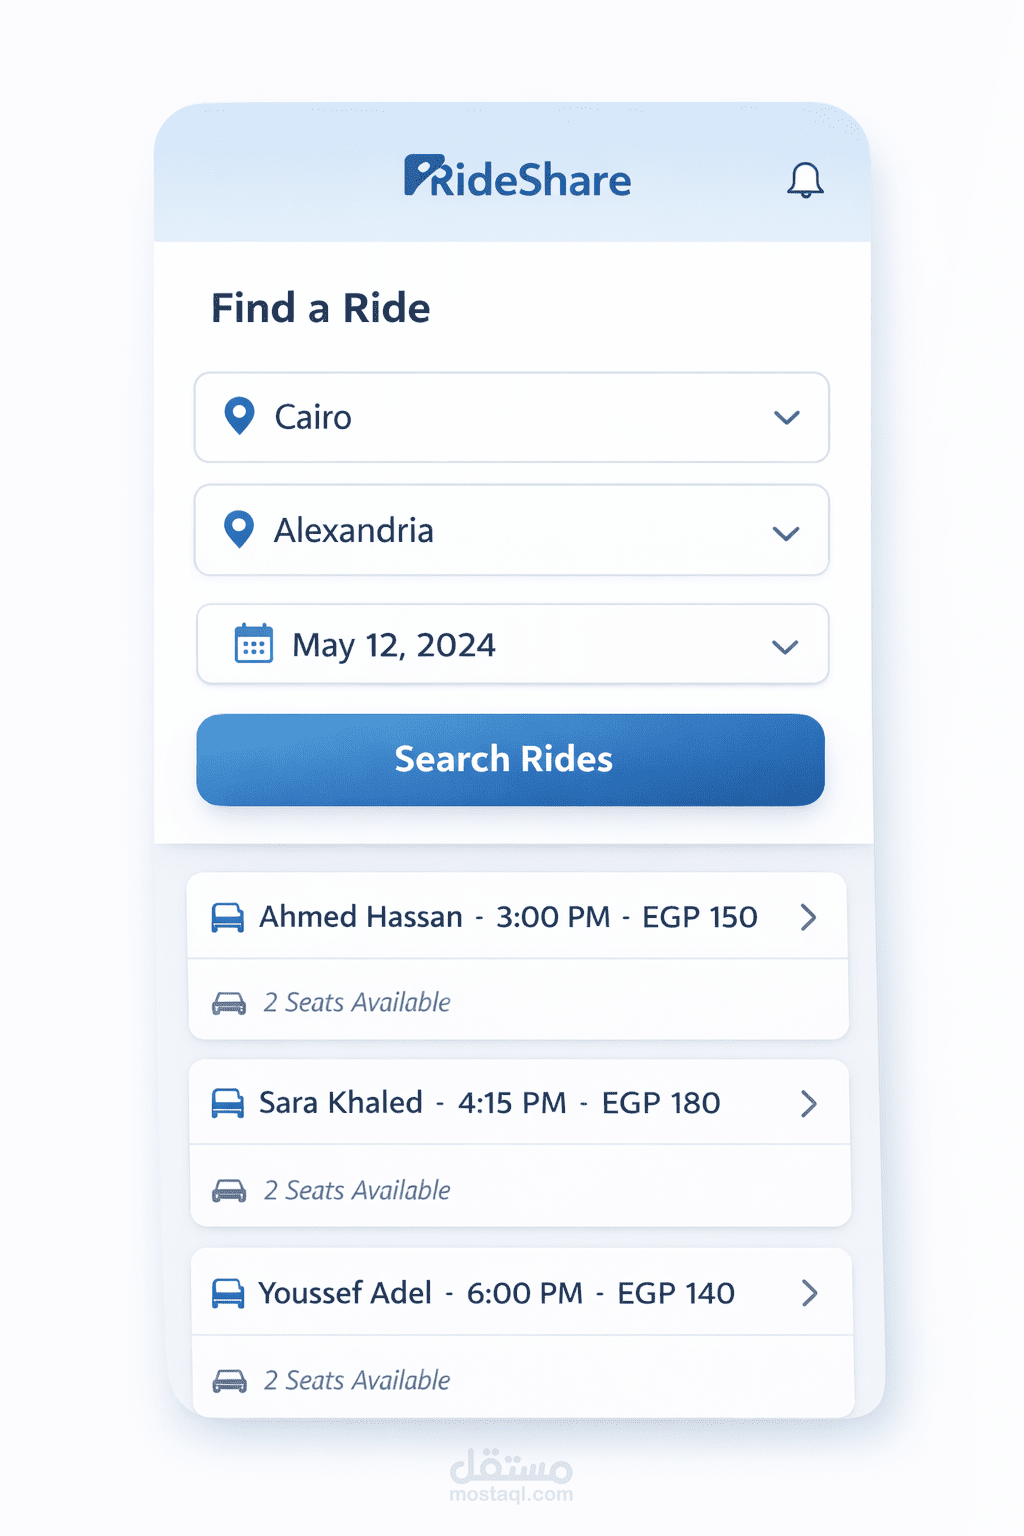Select the calendar icon next to the date
The image size is (1024, 1536).
[x=253, y=645]
